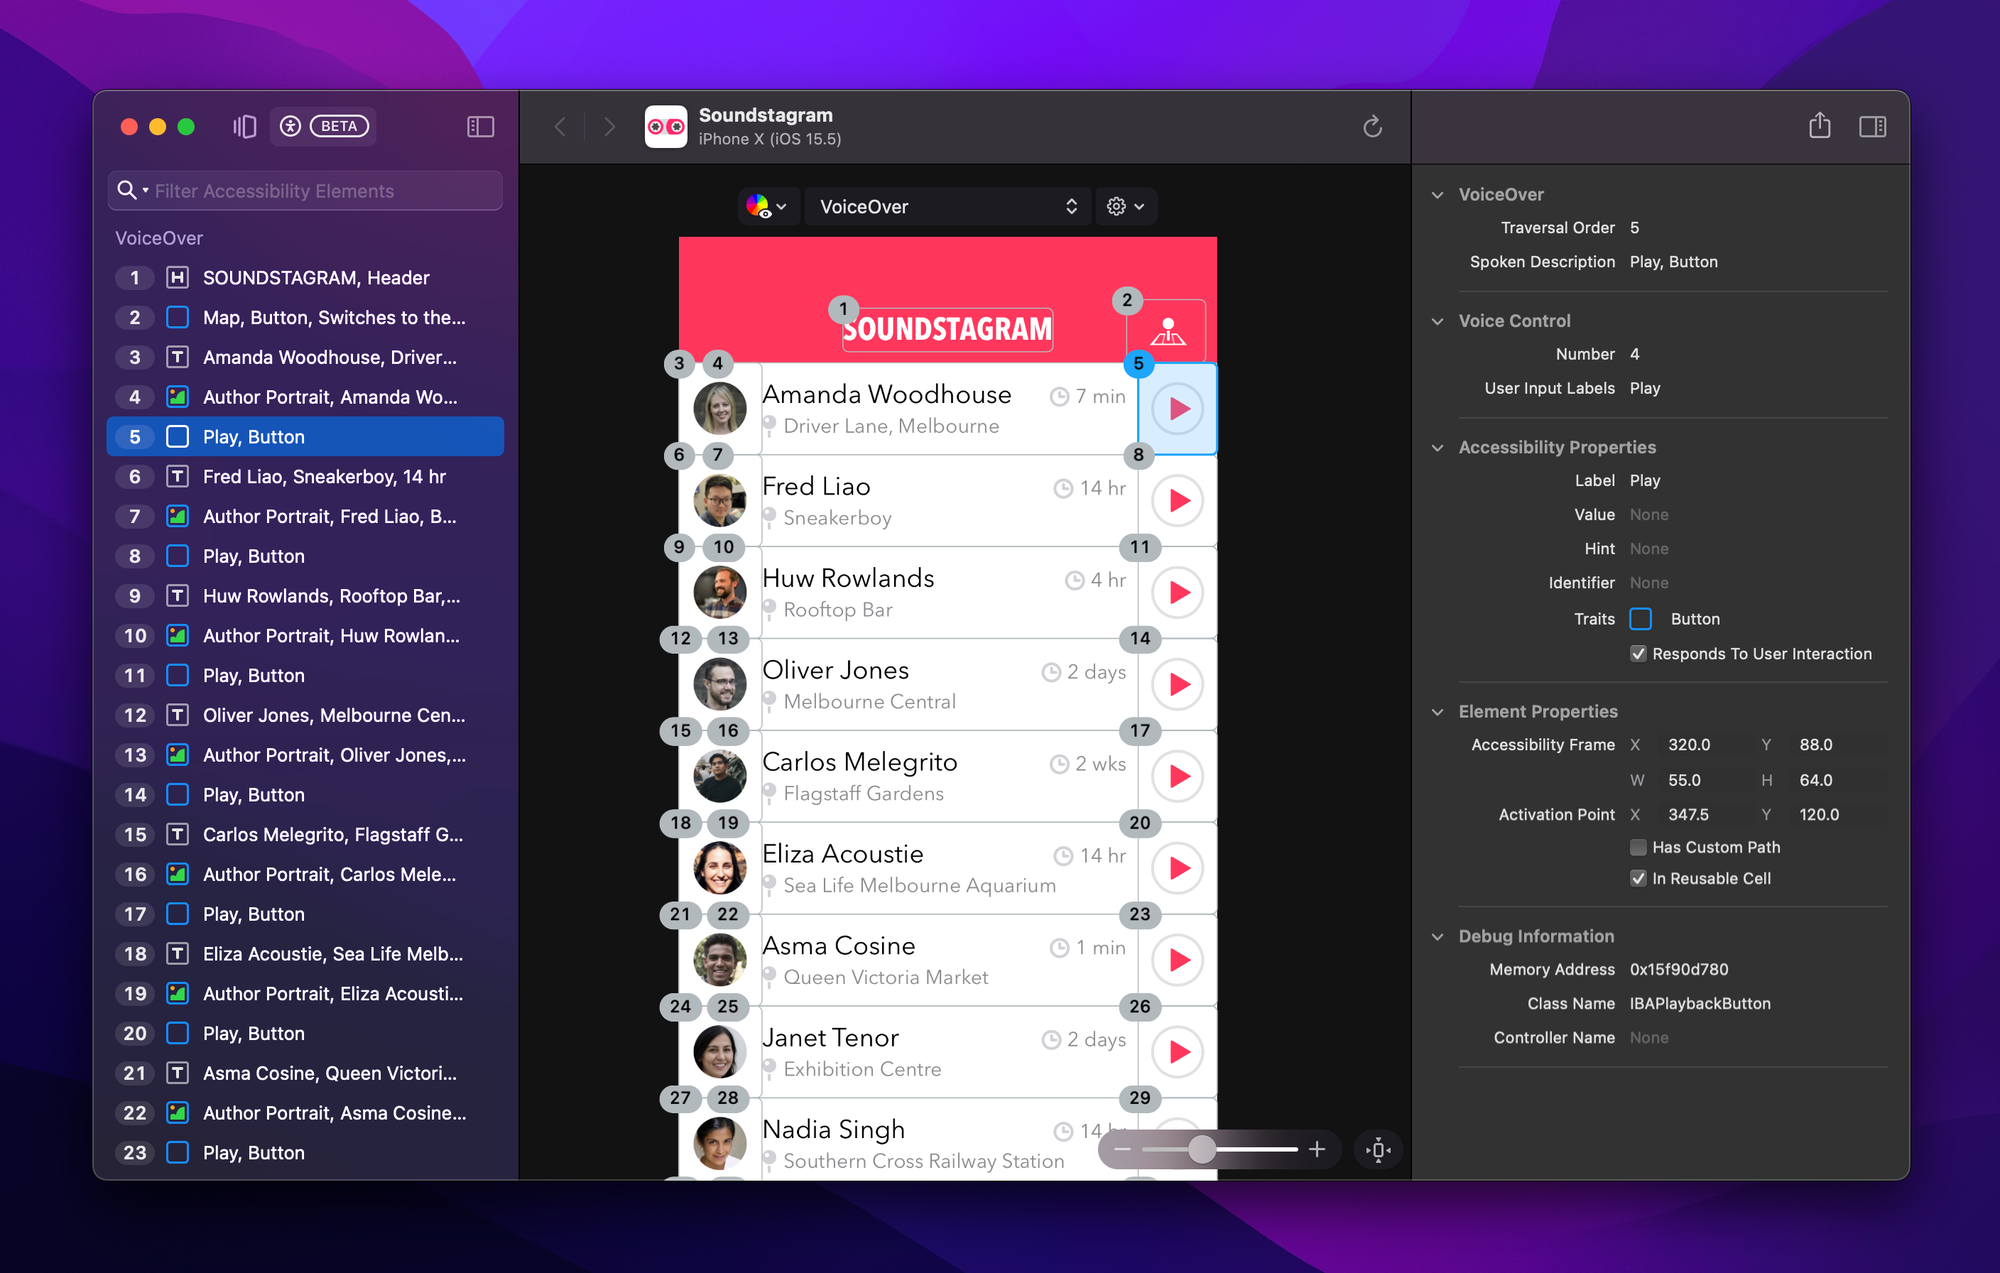Click the zoom slider knob
This screenshot has width=2000, height=1273.
tap(1202, 1150)
